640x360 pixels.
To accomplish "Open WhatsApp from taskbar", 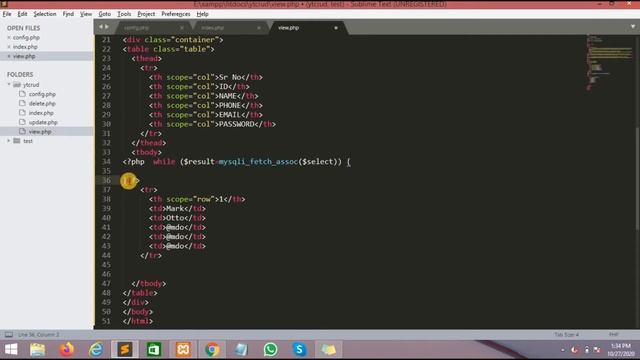I will point(270,350).
